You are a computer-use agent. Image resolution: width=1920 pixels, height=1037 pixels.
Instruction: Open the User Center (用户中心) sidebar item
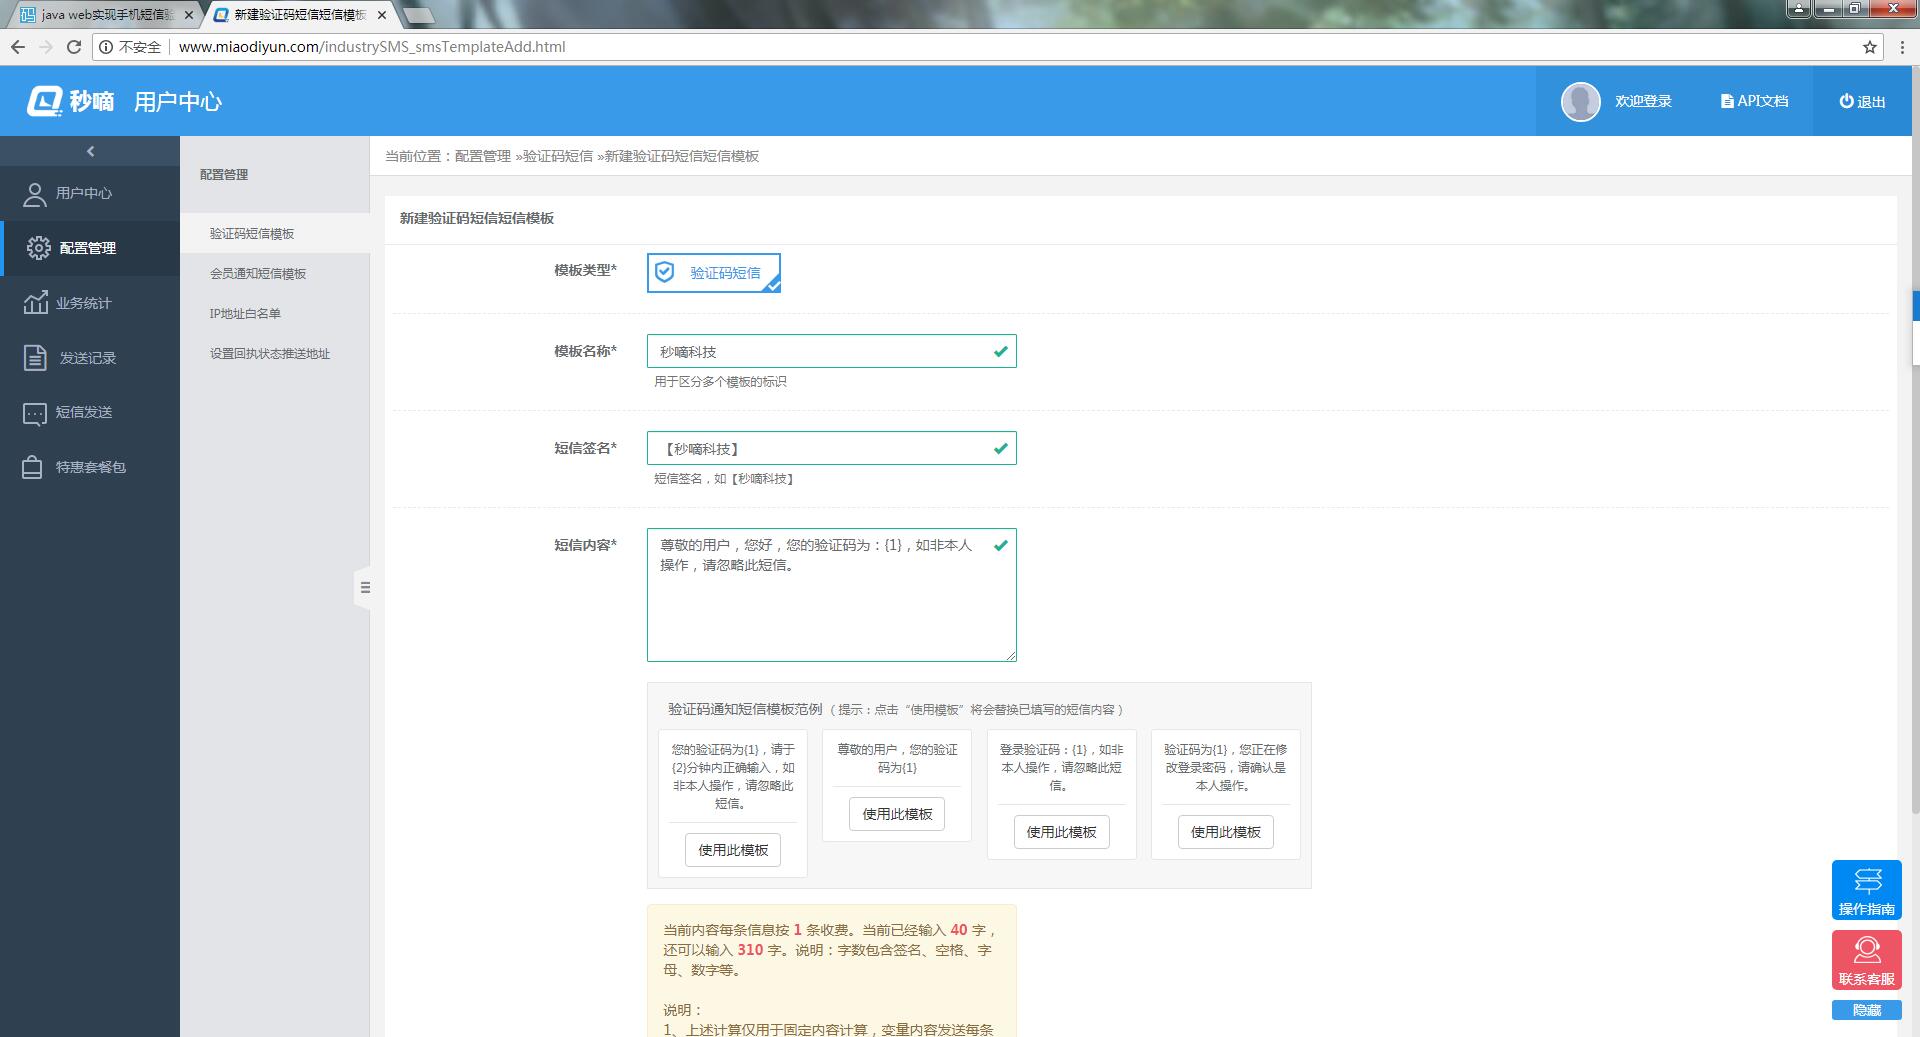click(x=90, y=193)
